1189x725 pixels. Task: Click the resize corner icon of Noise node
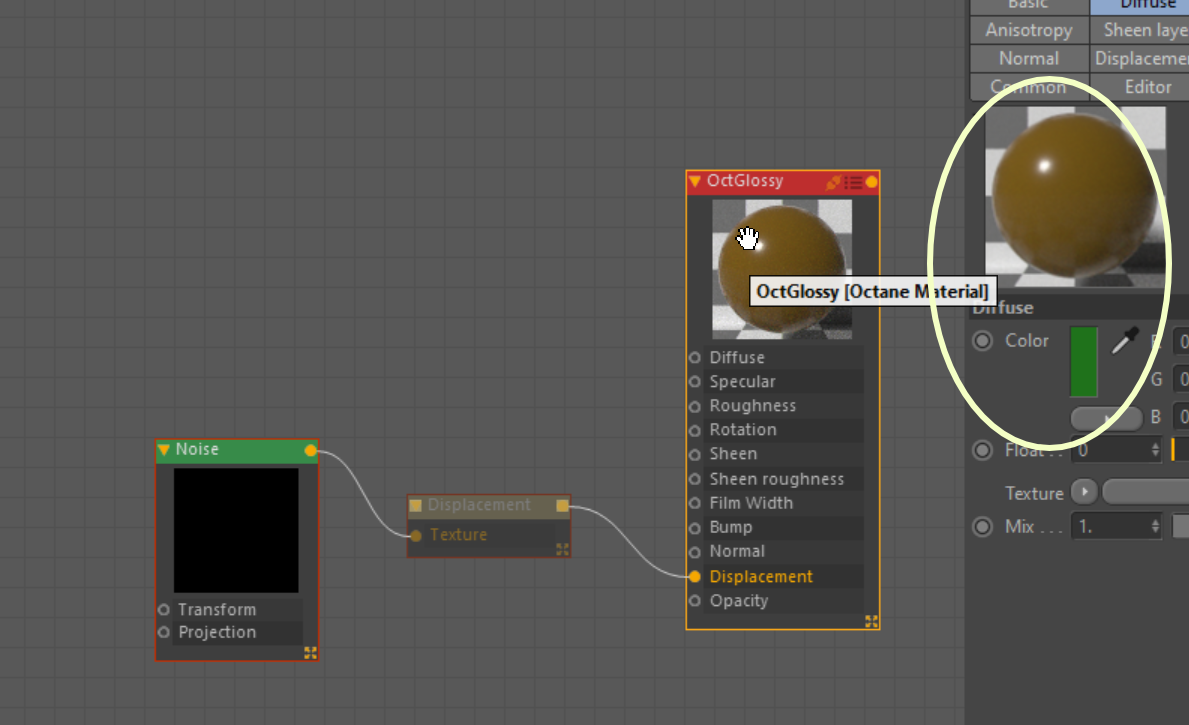tap(310, 652)
